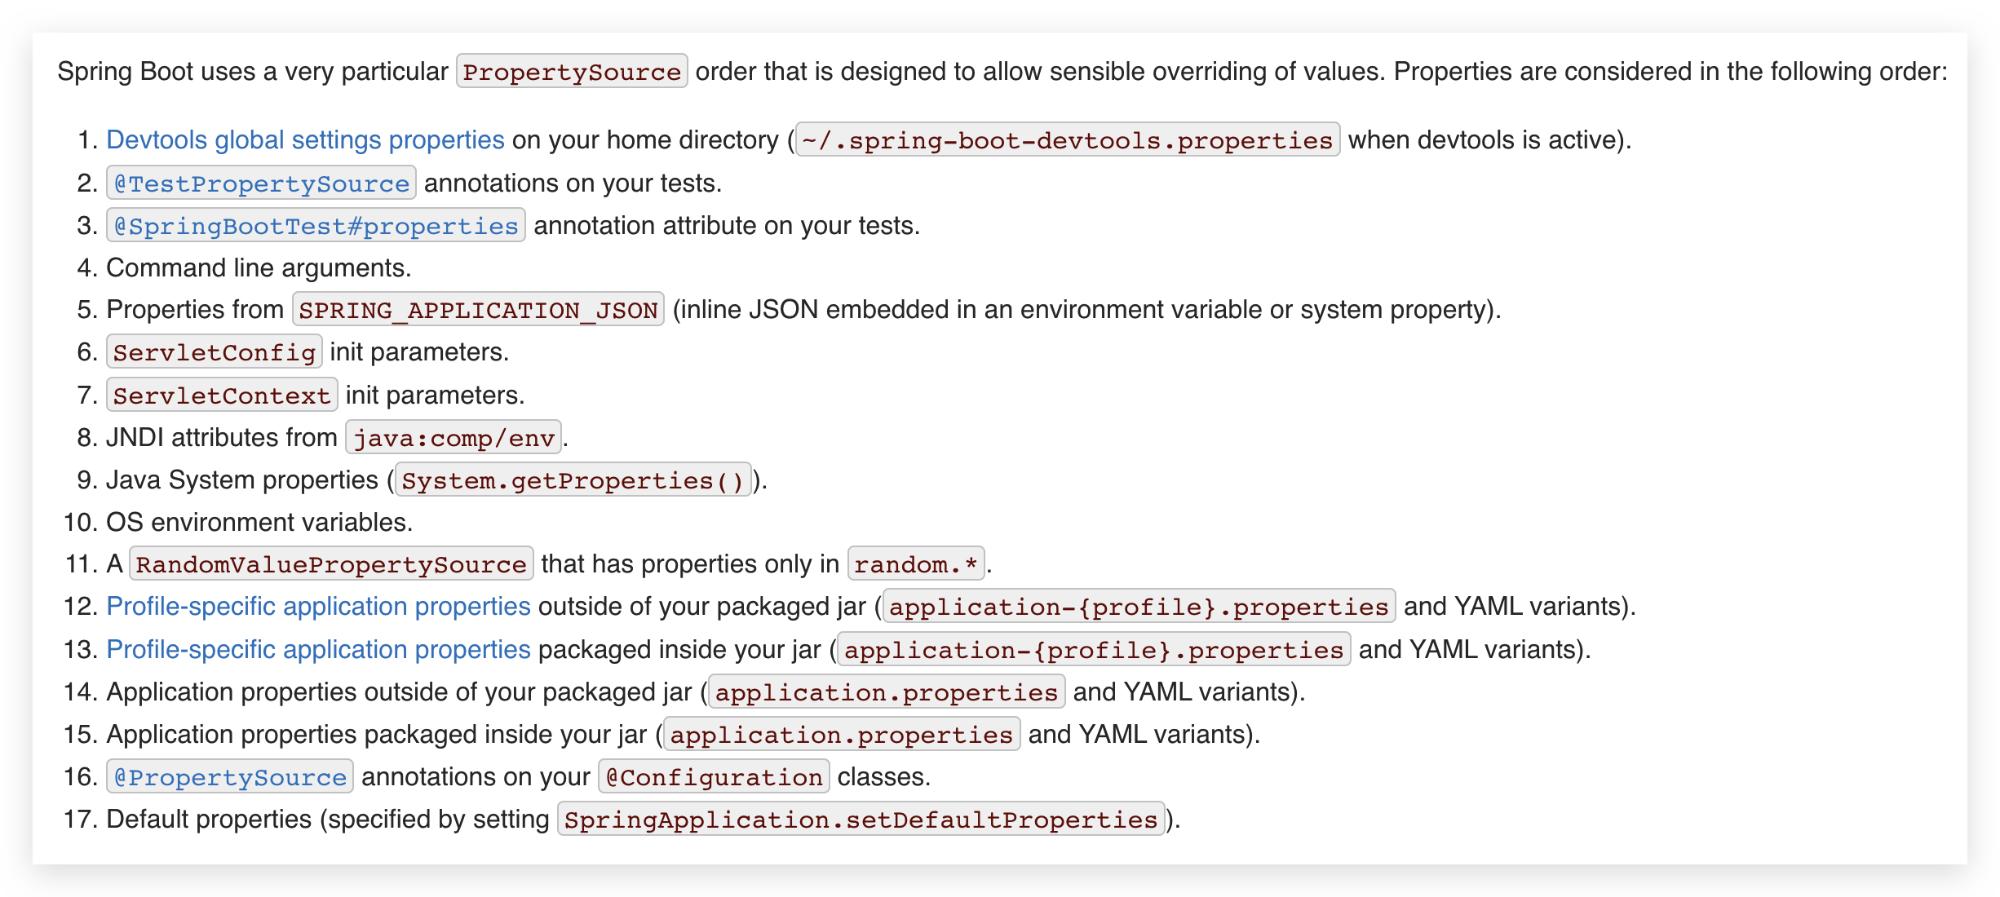Click System.getProperties() code text
Screen dimensions: 2000x897
pyautogui.click(x=573, y=480)
